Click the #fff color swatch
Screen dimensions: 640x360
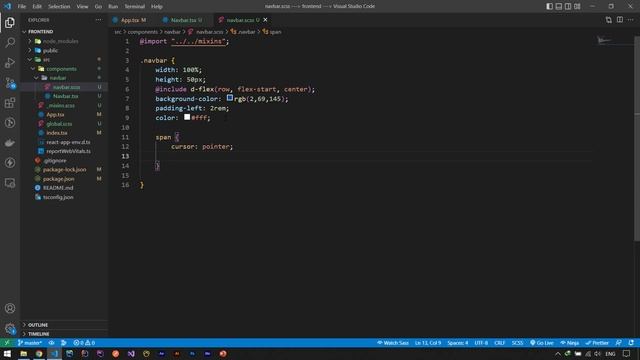tap(187, 117)
